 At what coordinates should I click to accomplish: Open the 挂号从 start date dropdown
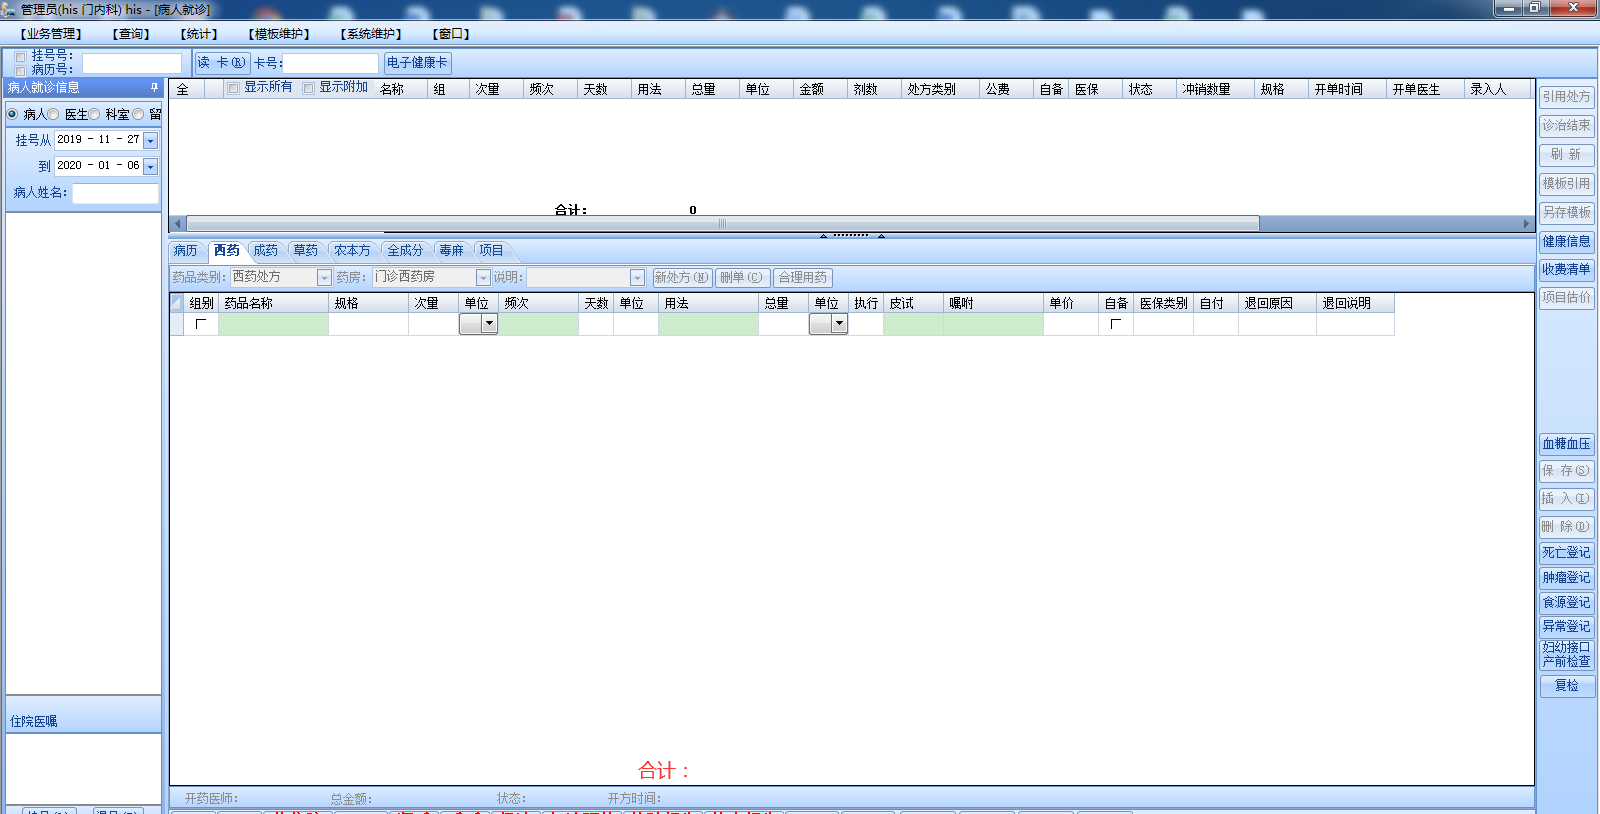coord(150,141)
